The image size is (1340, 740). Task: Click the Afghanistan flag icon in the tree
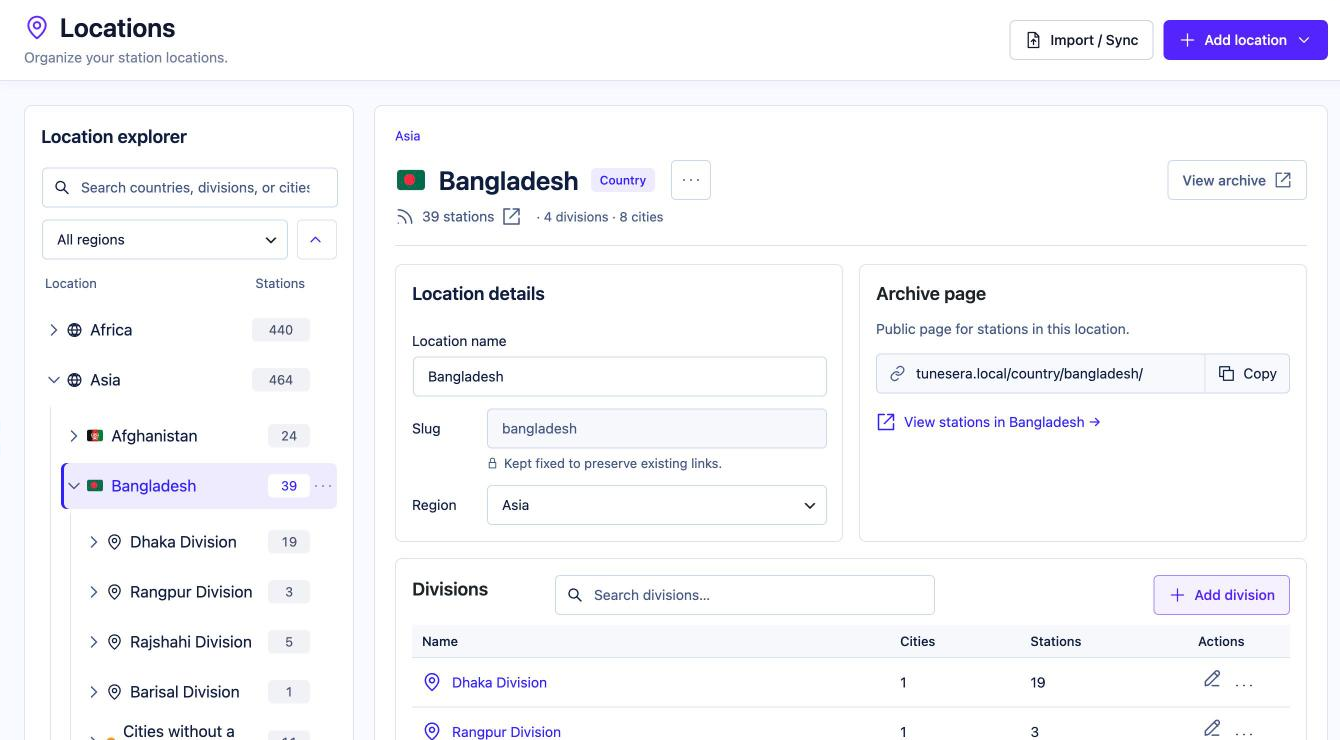tap(95, 436)
